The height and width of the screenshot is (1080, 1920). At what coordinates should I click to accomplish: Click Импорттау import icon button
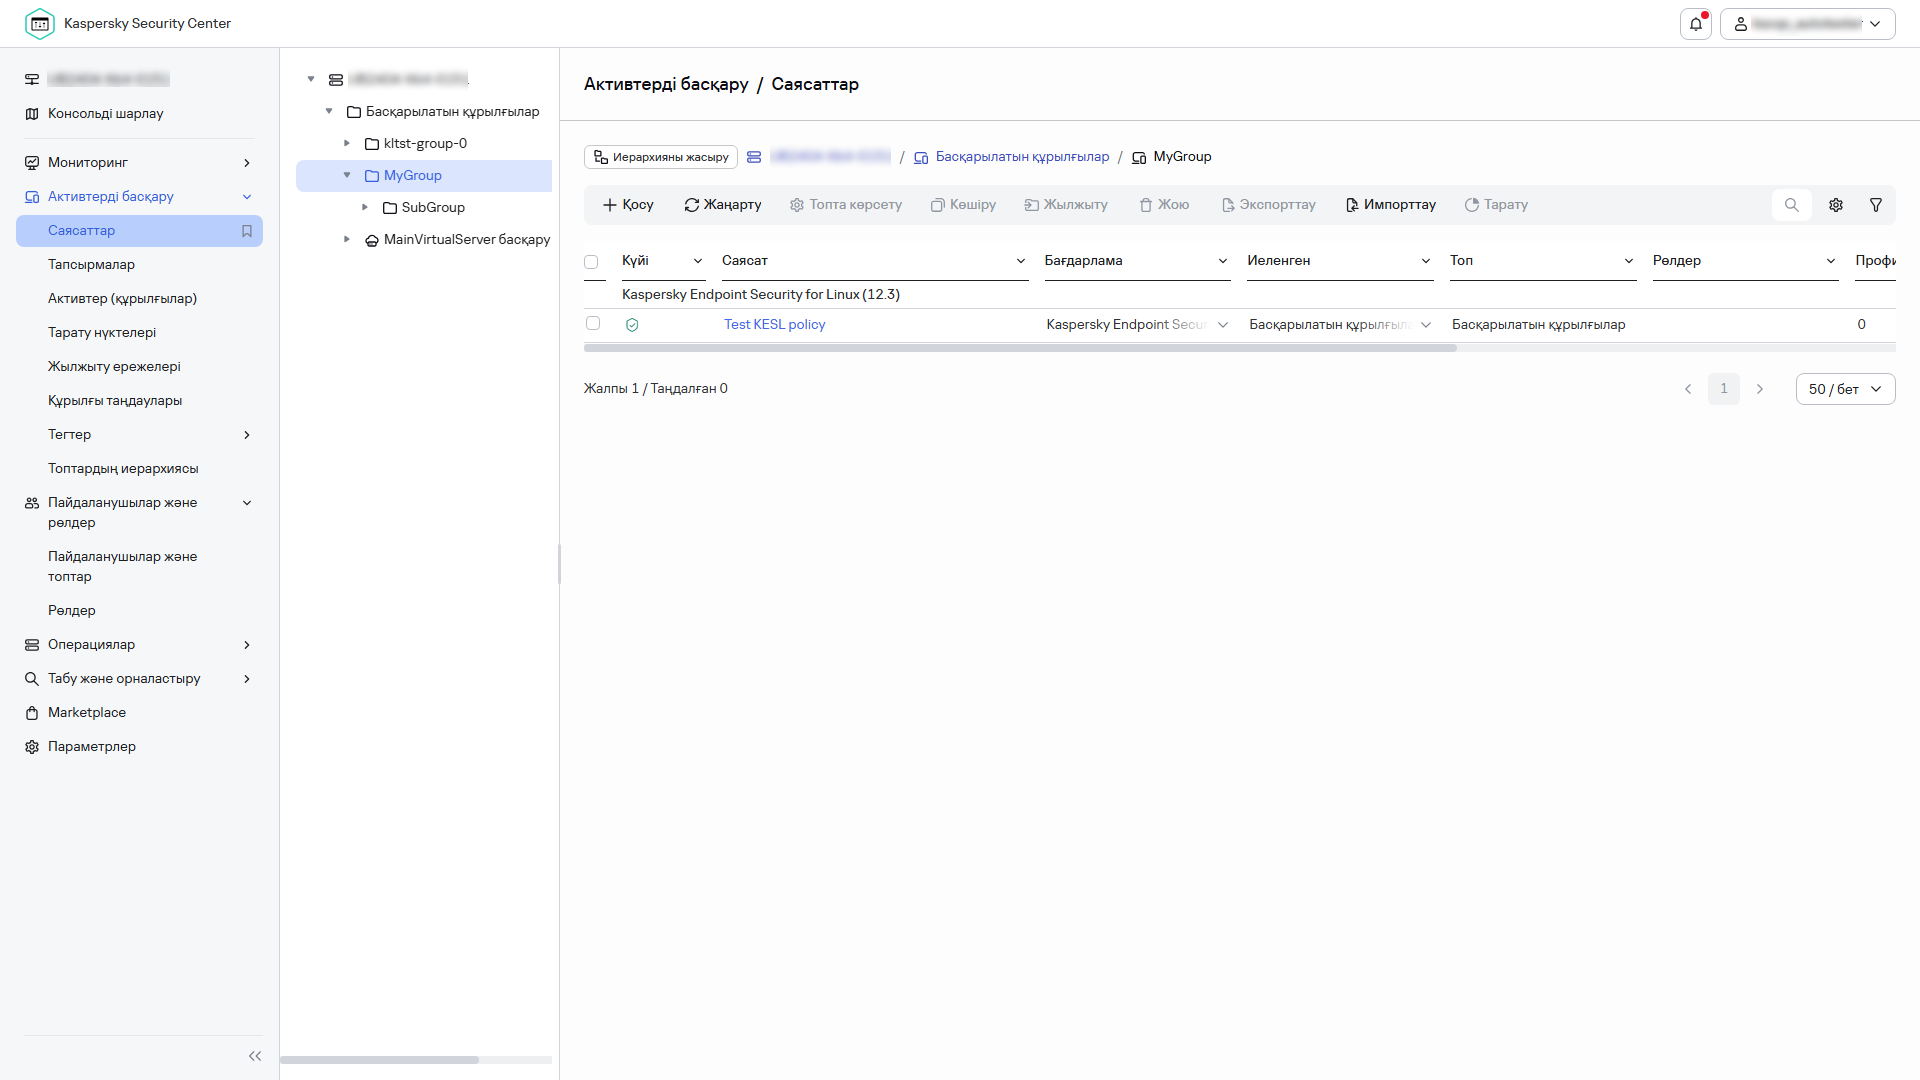[x=1390, y=205]
